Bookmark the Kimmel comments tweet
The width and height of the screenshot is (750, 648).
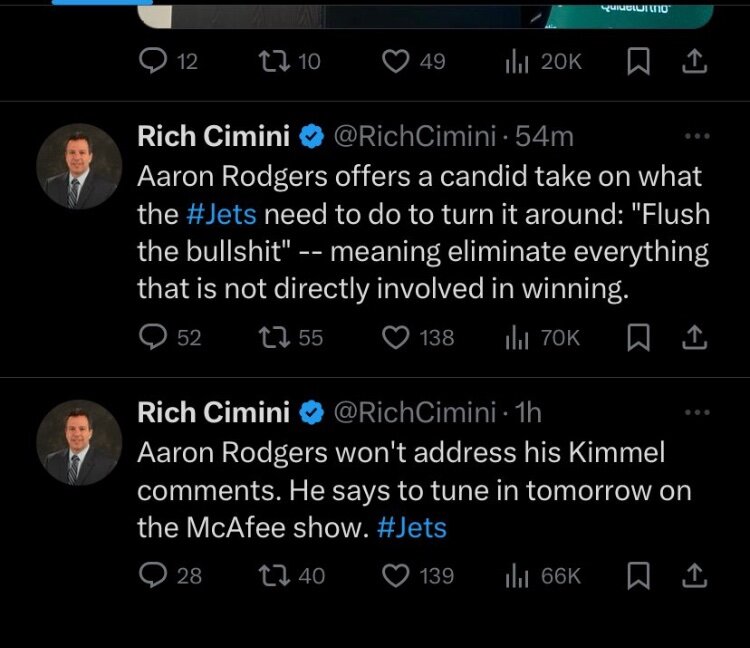[636, 576]
